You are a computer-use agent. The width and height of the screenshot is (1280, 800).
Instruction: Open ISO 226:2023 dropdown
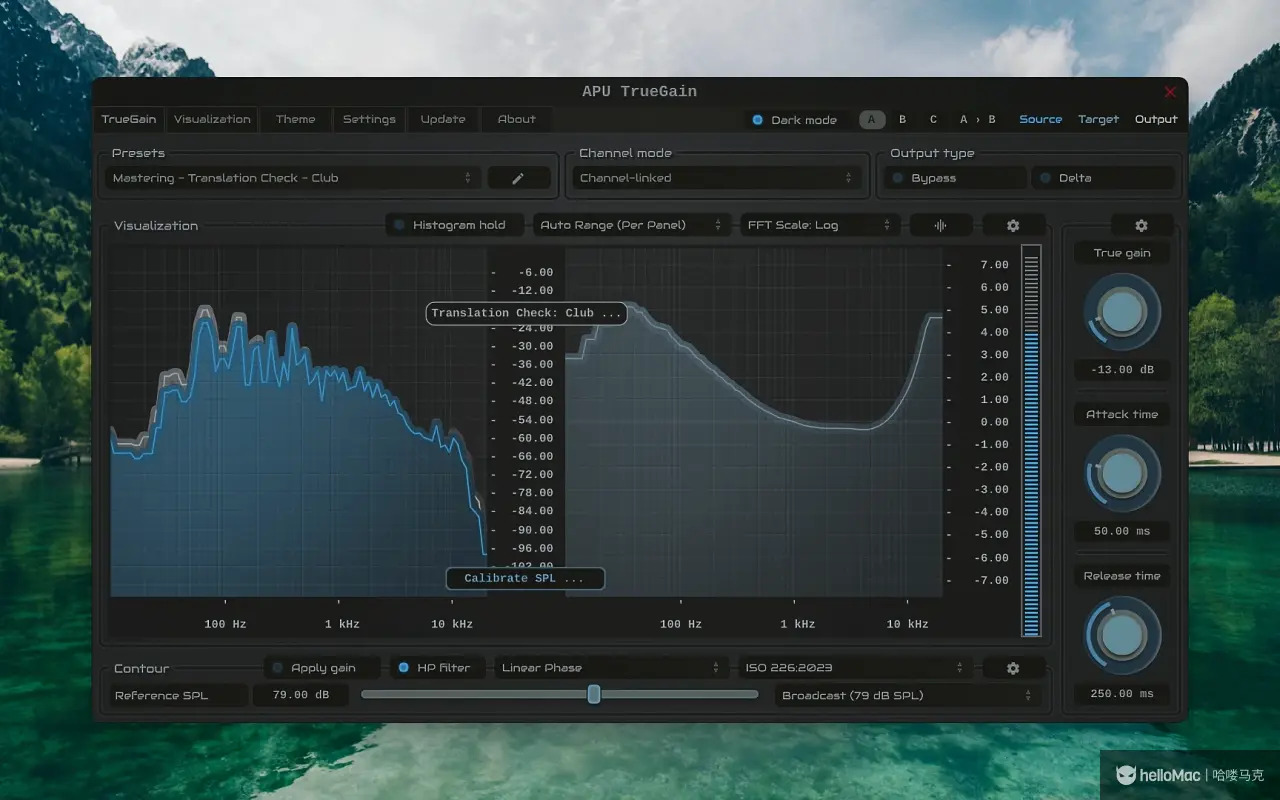(x=855, y=668)
